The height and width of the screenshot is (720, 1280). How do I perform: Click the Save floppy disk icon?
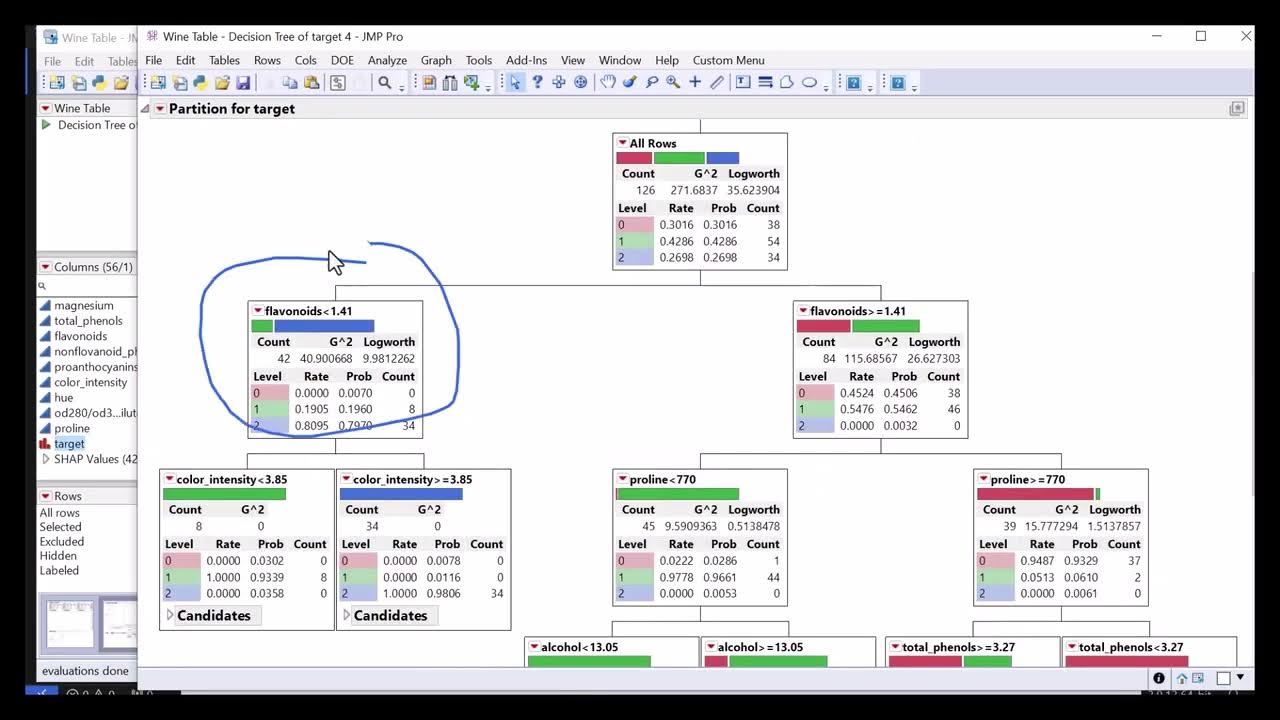(243, 83)
